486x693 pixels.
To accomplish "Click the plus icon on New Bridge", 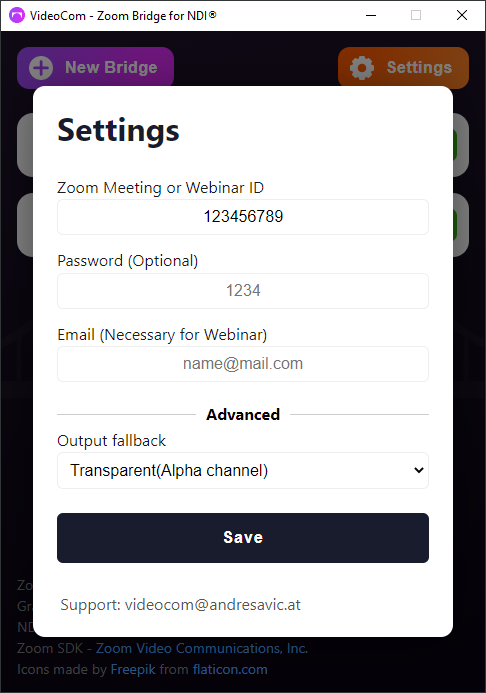I will tap(41, 68).
